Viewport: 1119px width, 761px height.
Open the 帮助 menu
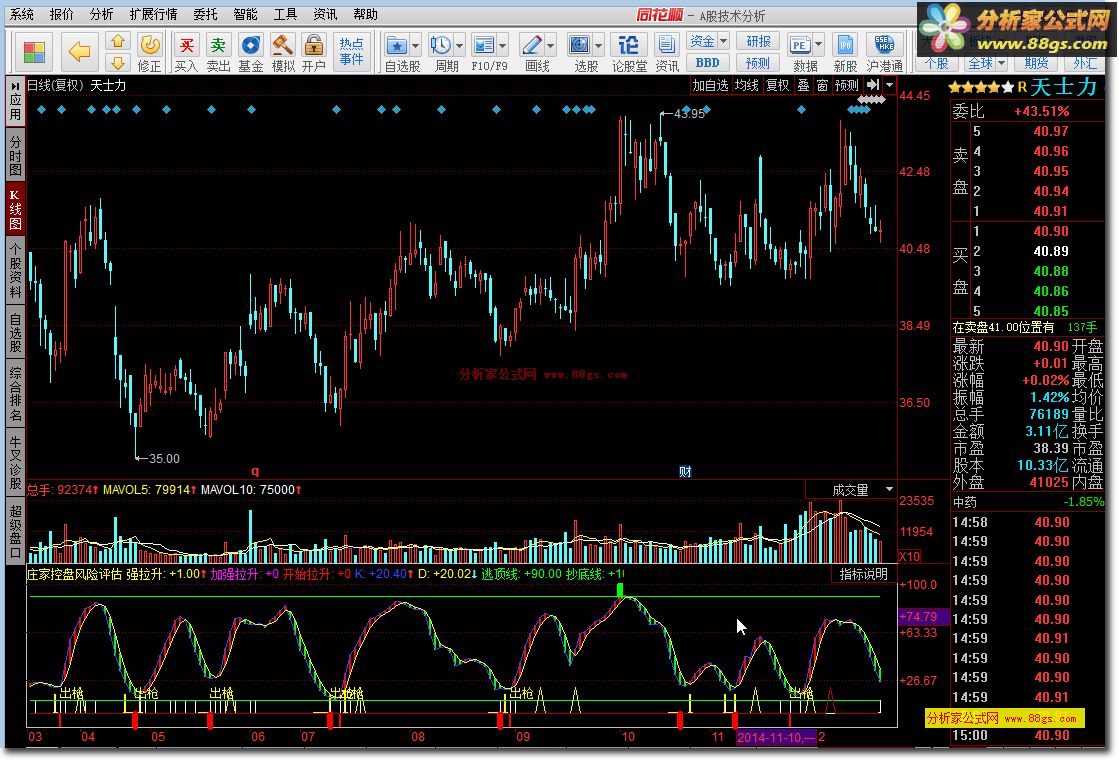click(365, 14)
